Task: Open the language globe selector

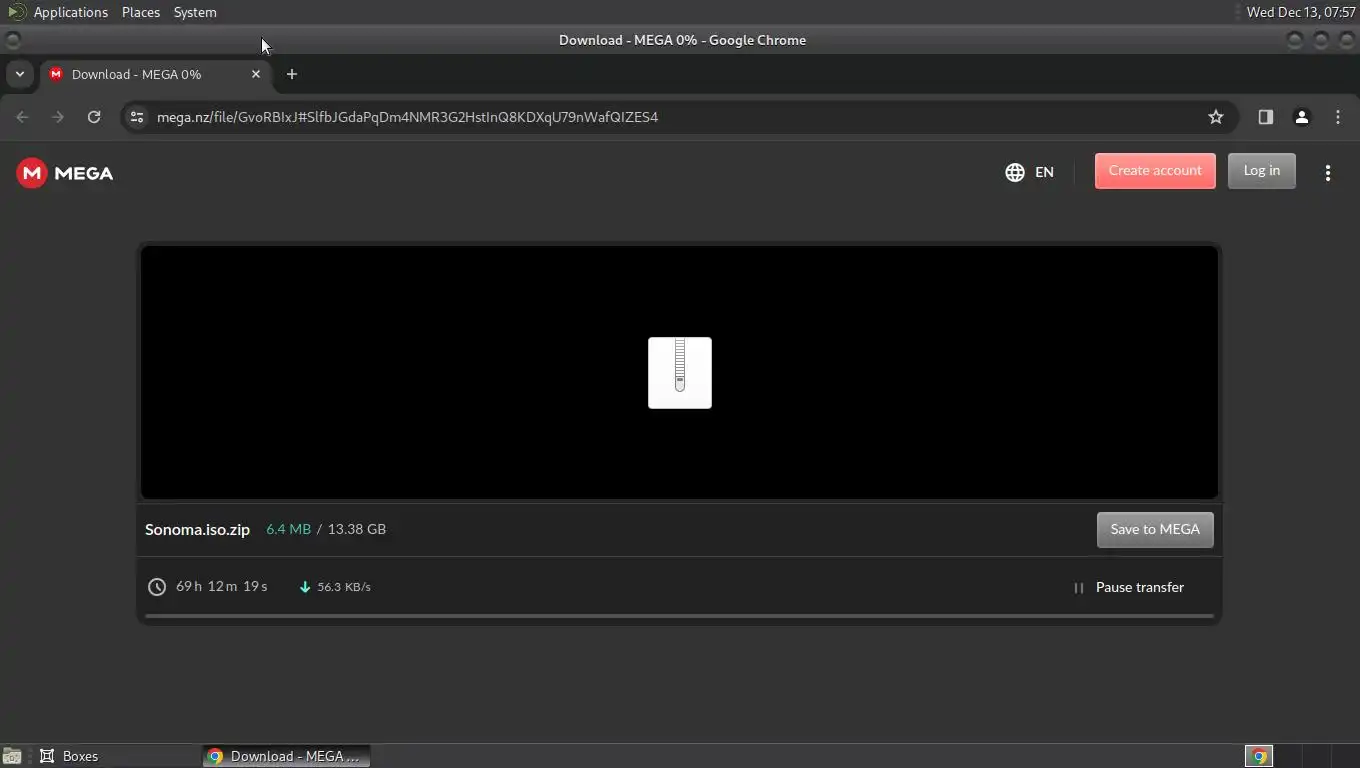Action: click(x=1015, y=172)
